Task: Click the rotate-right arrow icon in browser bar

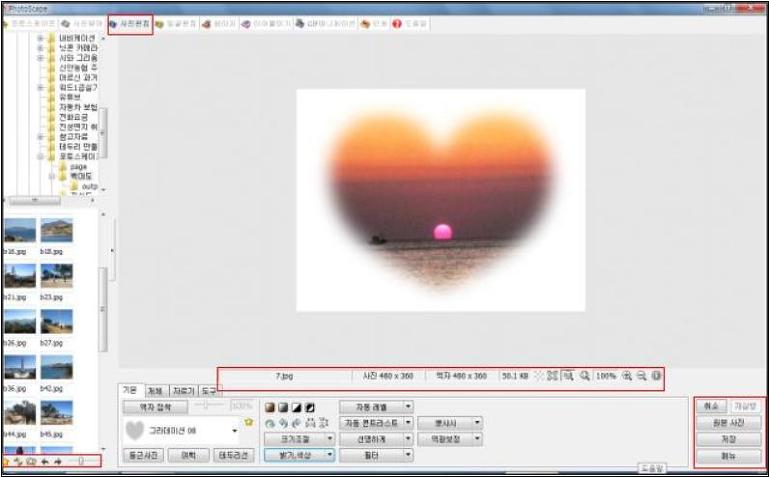Action: (57, 462)
